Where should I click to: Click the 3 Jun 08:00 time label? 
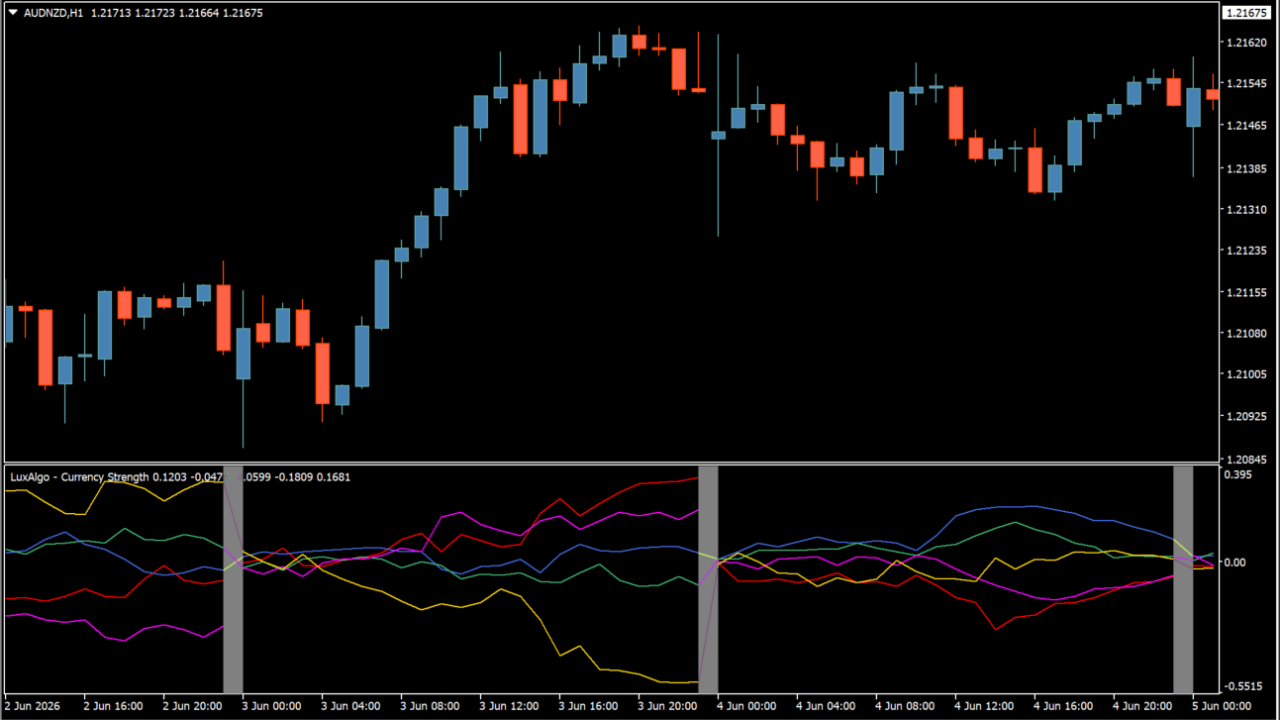[430, 706]
